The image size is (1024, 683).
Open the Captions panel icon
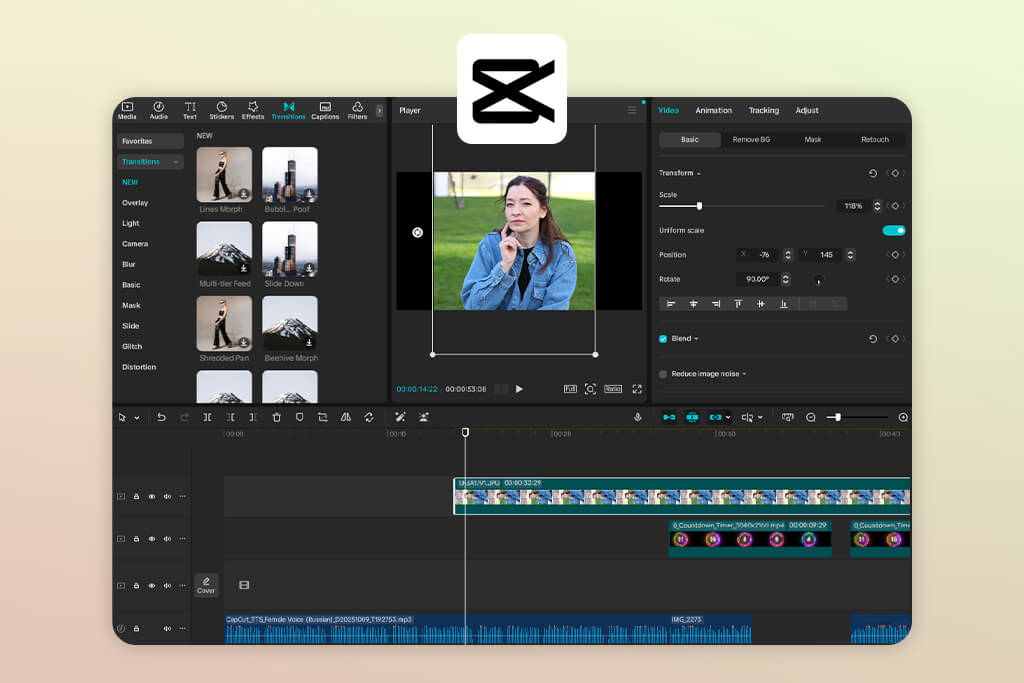[x=325, y=110]
